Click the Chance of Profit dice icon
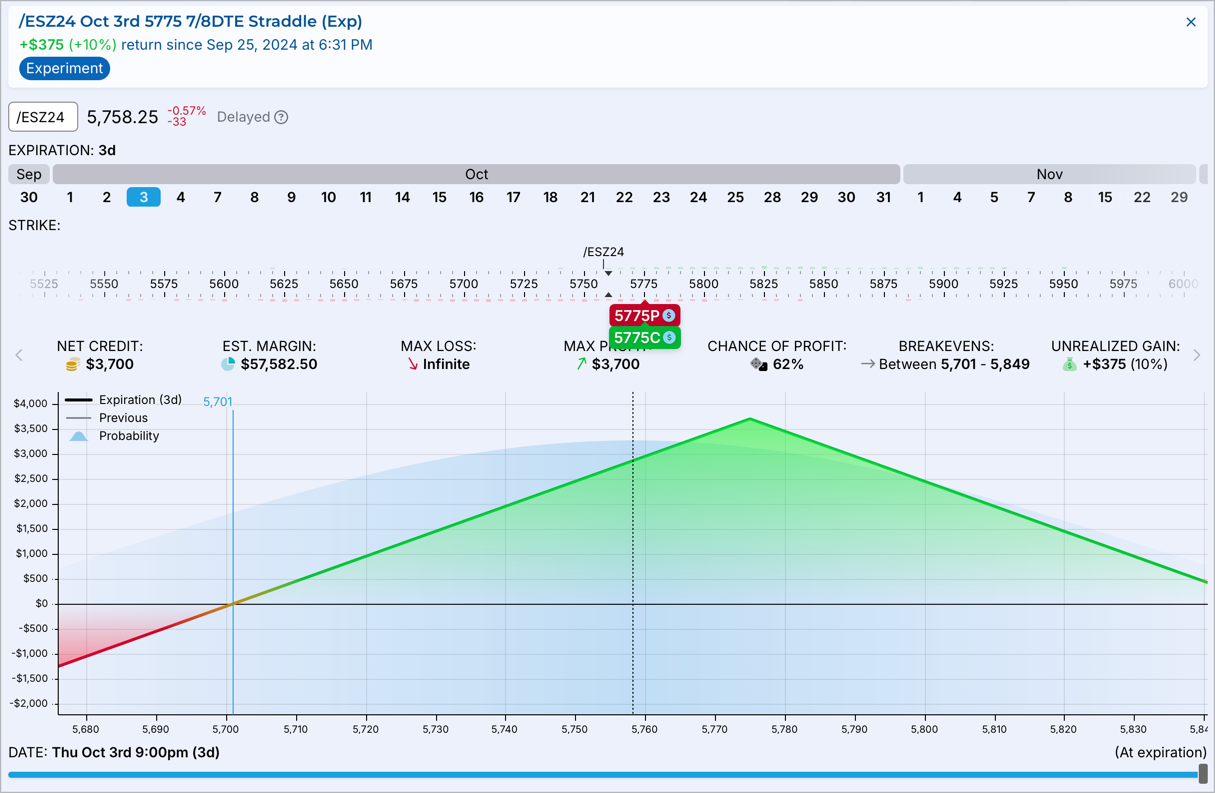The width and height of the screenshot is (1215, 793). [x=759, y=365]
